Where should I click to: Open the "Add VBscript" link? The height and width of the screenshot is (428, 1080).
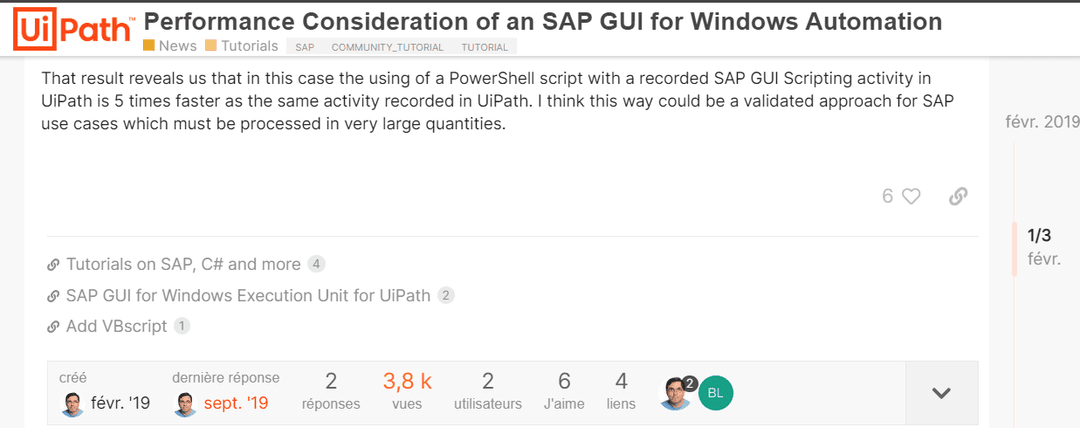click(117, 326)
